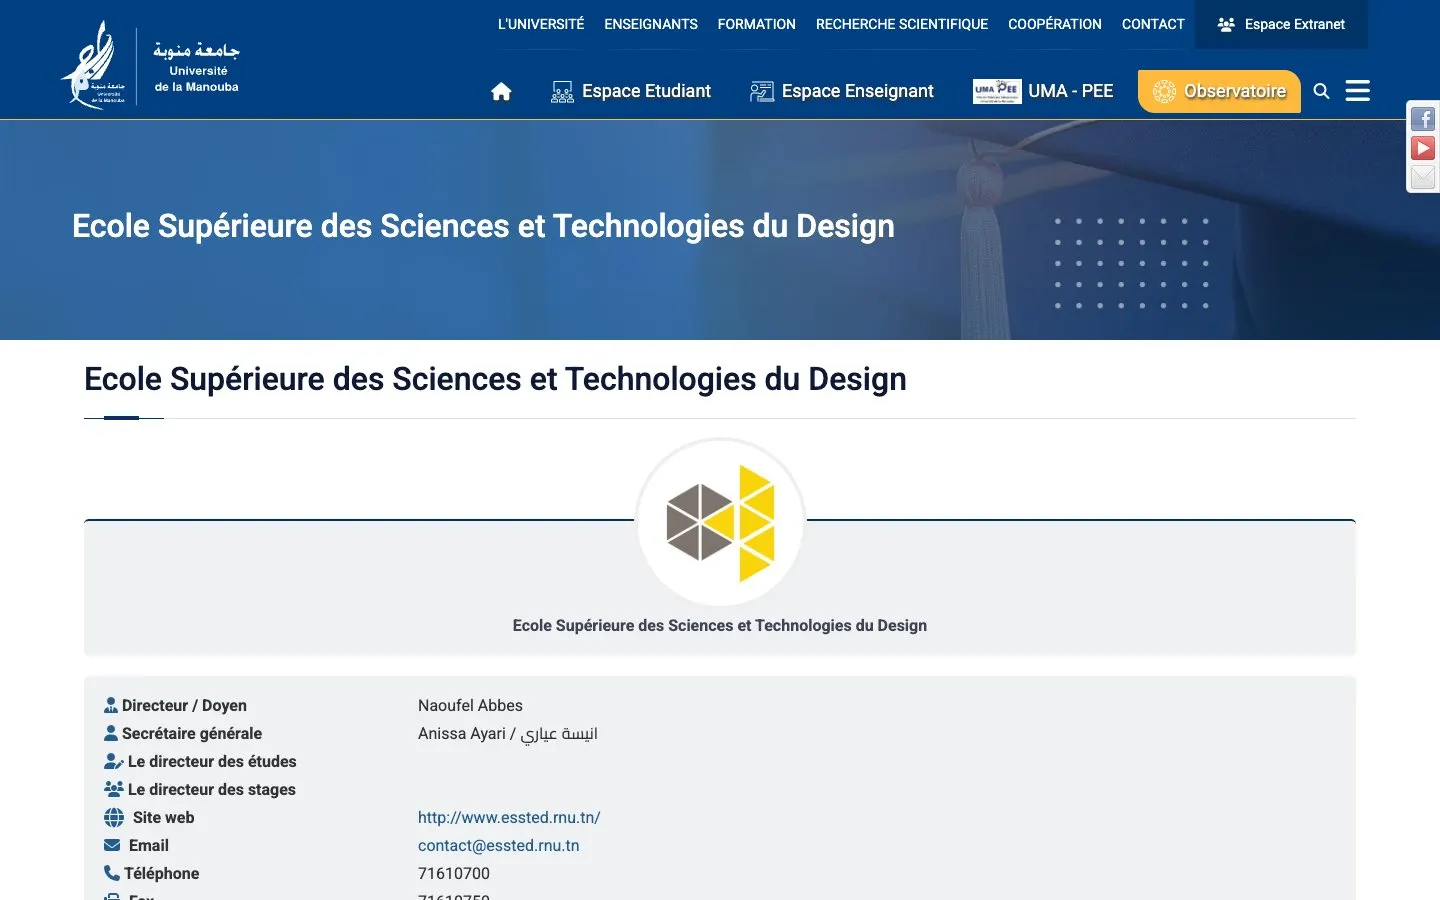Open the UMA - PEE link
Viewport: 1440px width, 900px height.
point(1043,91)
